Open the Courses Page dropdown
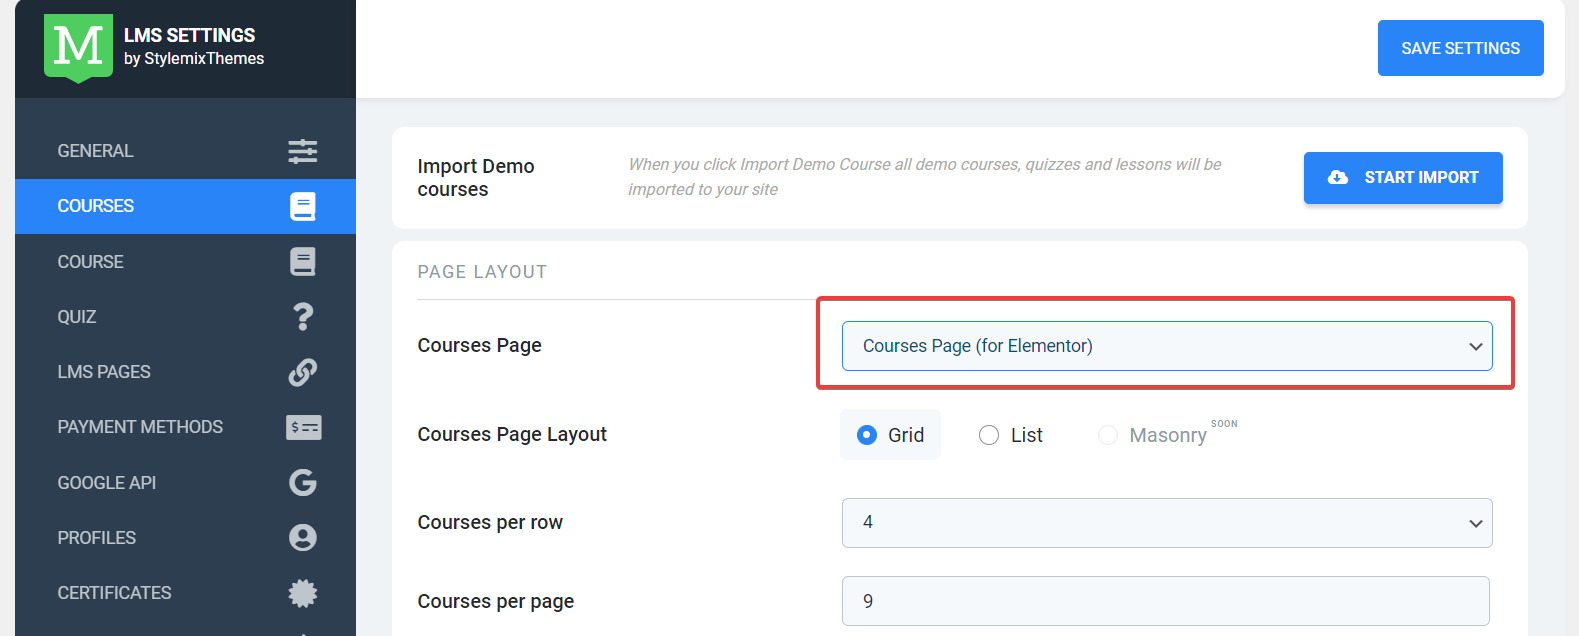Screen dimensions: 1579x636 point(1165,345)
